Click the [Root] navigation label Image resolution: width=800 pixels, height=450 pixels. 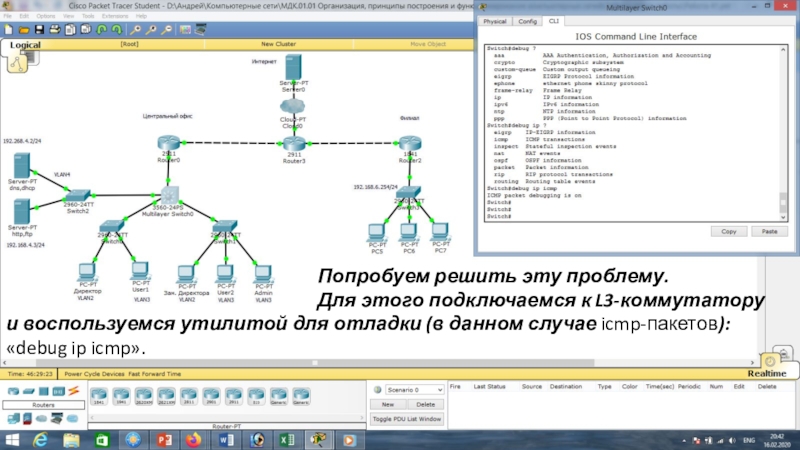tap(129, 44)
